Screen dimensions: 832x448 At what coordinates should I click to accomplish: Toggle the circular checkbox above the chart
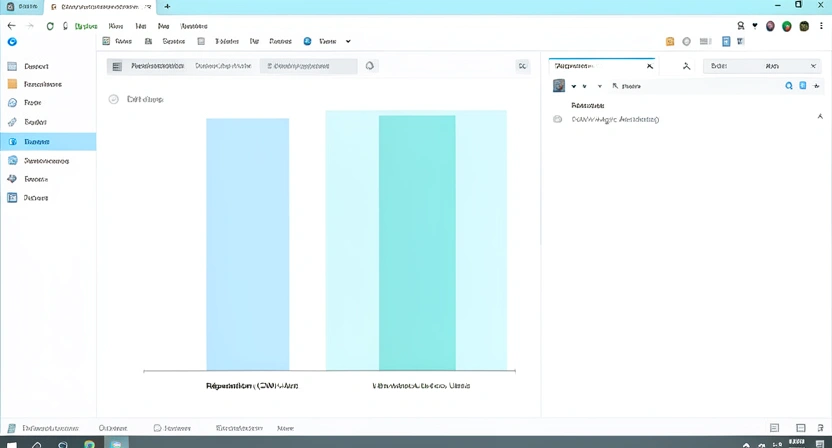point(113,99)
